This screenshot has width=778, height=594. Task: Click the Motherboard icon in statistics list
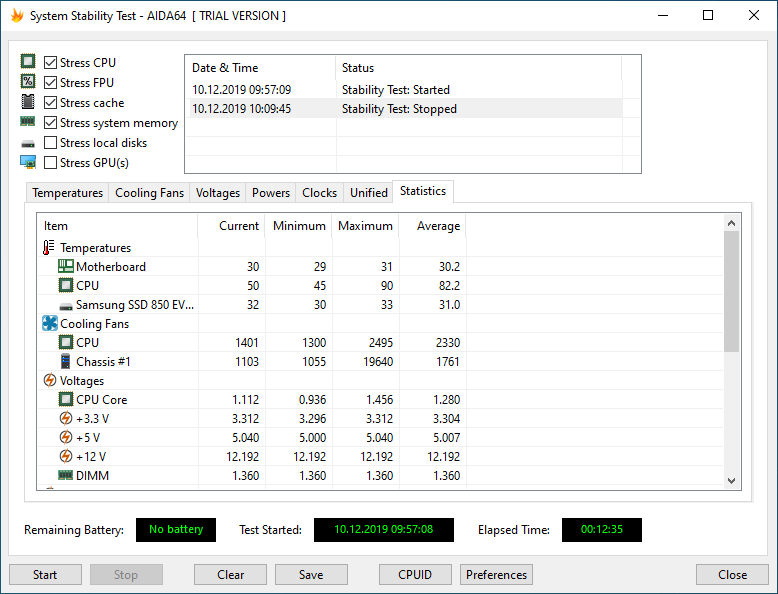(x=65, y=266)
